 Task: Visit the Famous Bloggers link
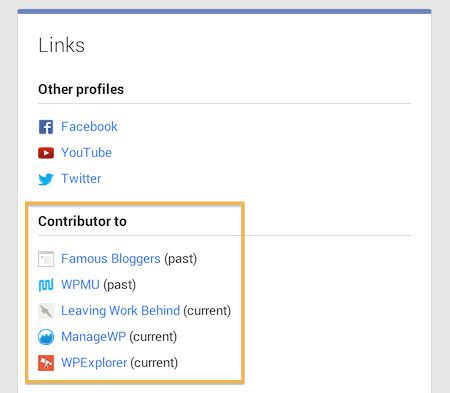[111, 259]
